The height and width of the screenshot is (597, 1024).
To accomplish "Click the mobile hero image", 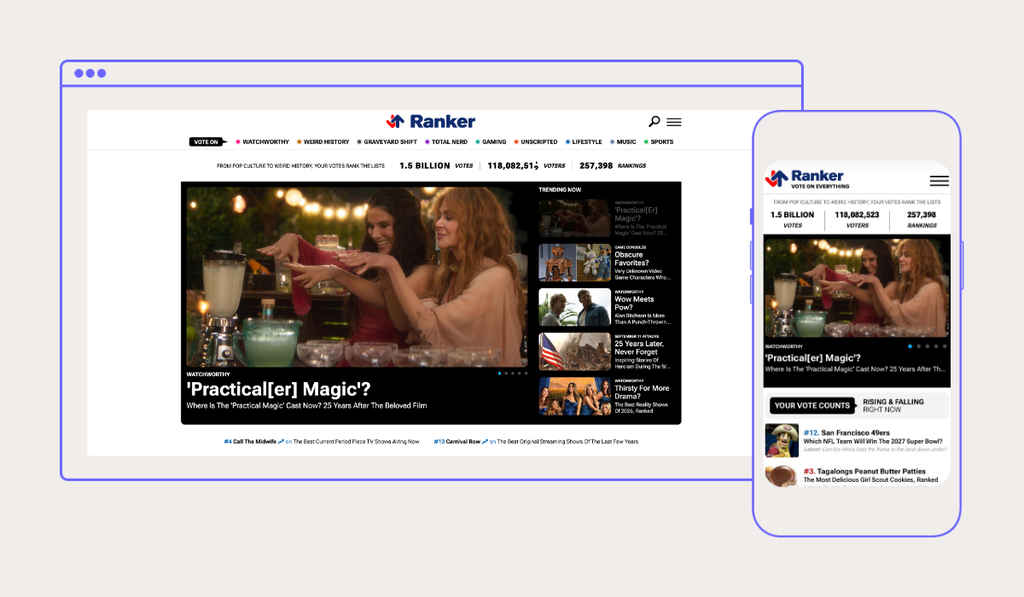I will tap(857, 287).
